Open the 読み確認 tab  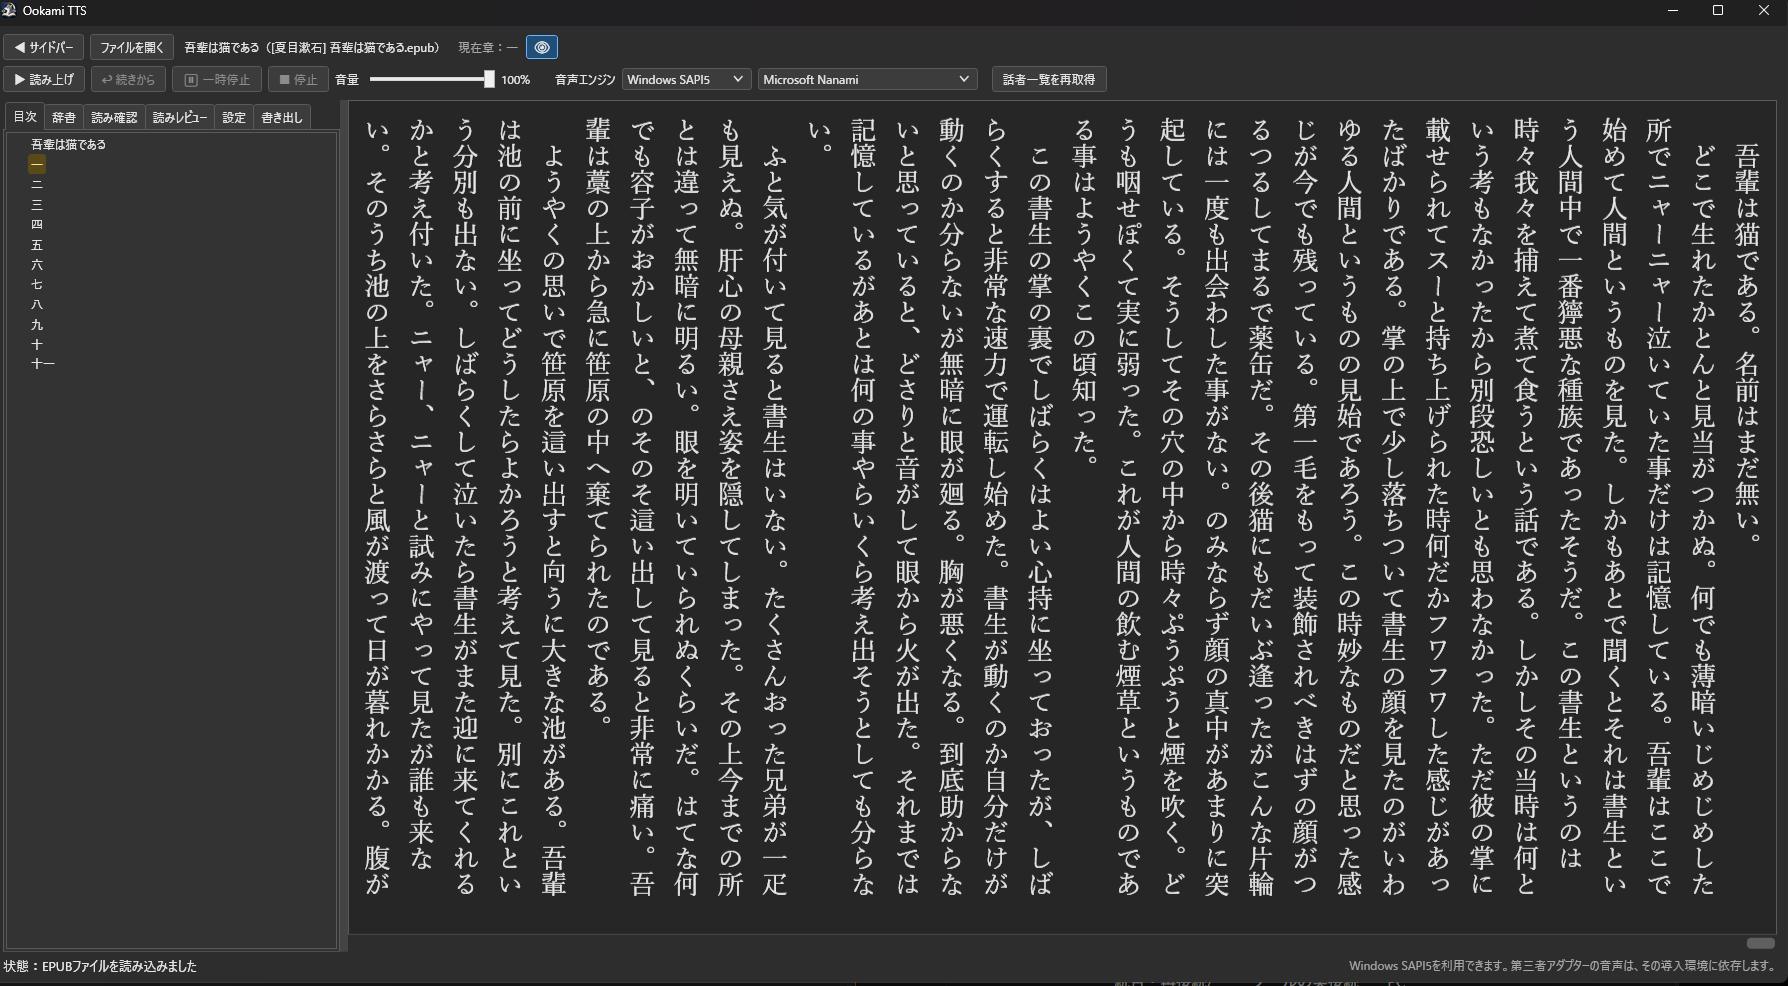tap(114, 118)
